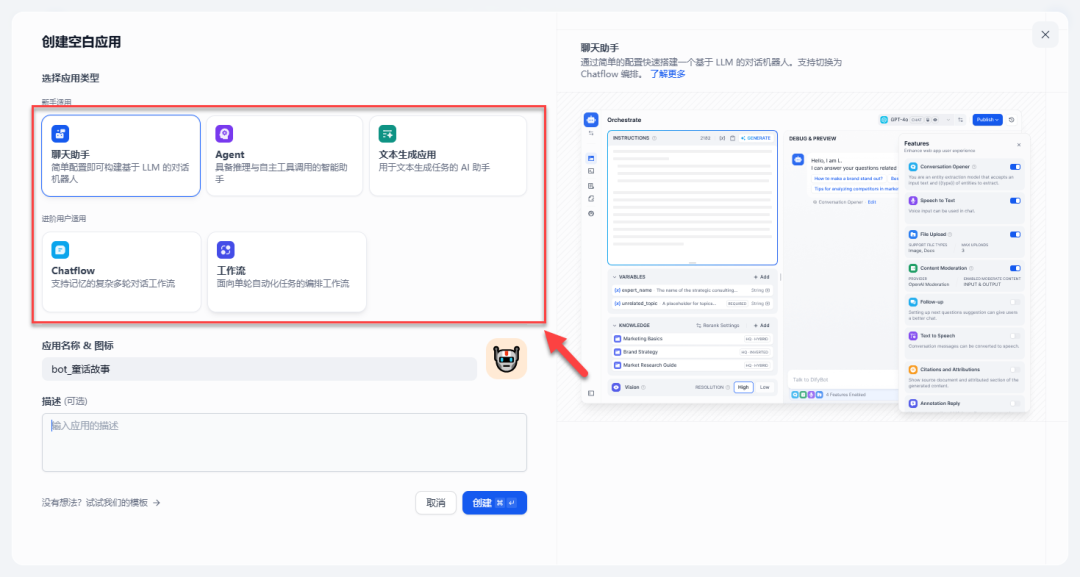Click the Citations and Attributions icon
This screenshot has height=577, width=1080.
point(913,369)
